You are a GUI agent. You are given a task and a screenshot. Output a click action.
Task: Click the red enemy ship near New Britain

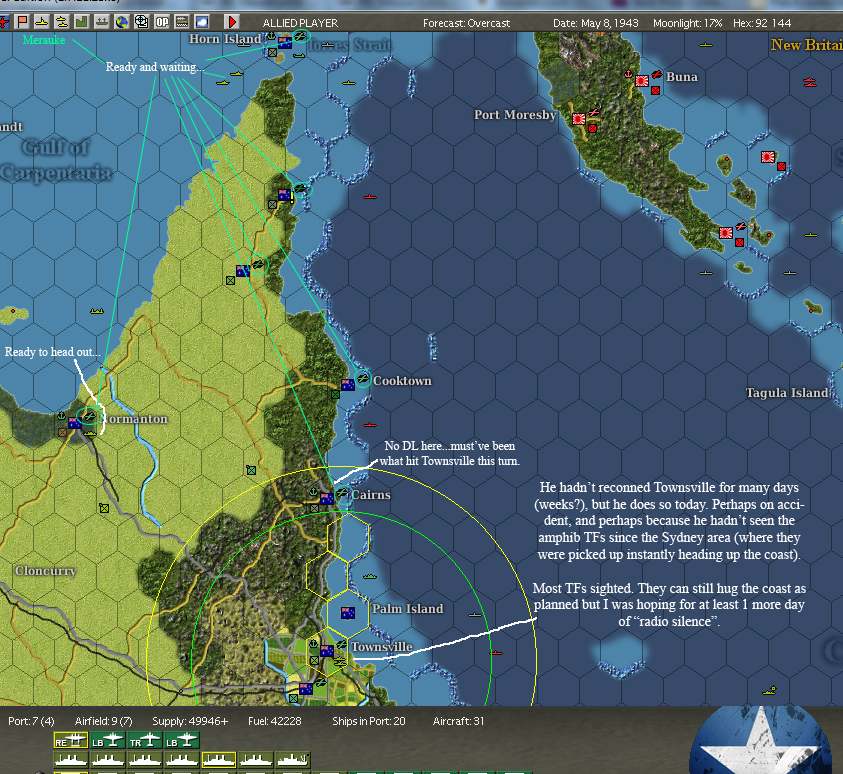[x=810, y=82]
